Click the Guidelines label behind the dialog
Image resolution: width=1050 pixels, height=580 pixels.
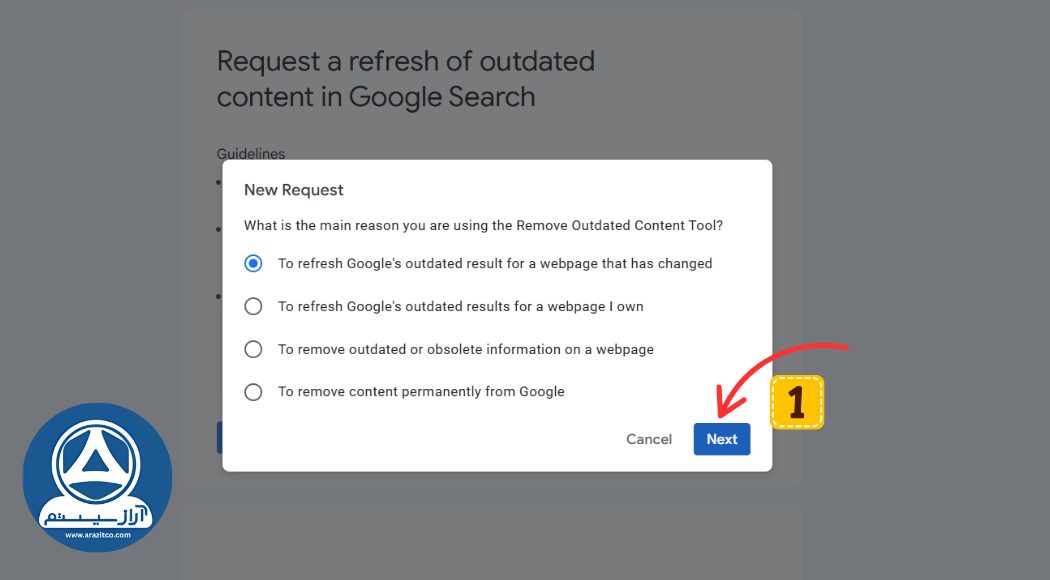click(251, 154)
